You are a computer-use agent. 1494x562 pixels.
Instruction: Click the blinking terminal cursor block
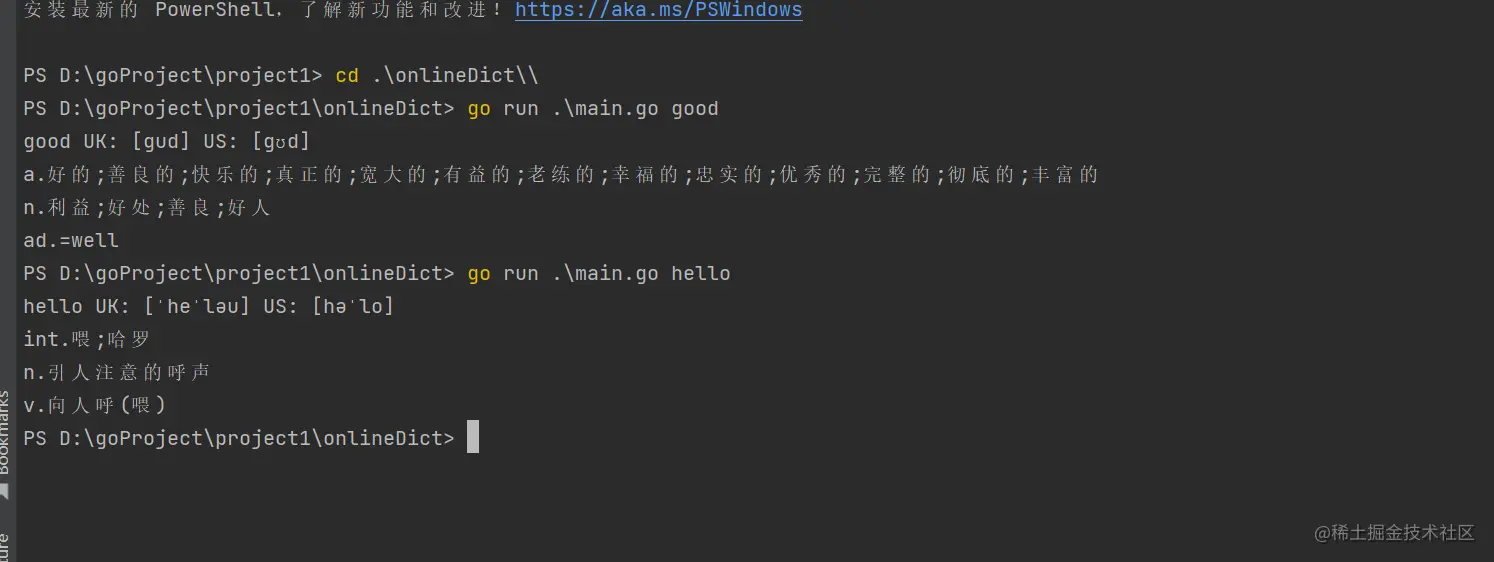(473, 438)
